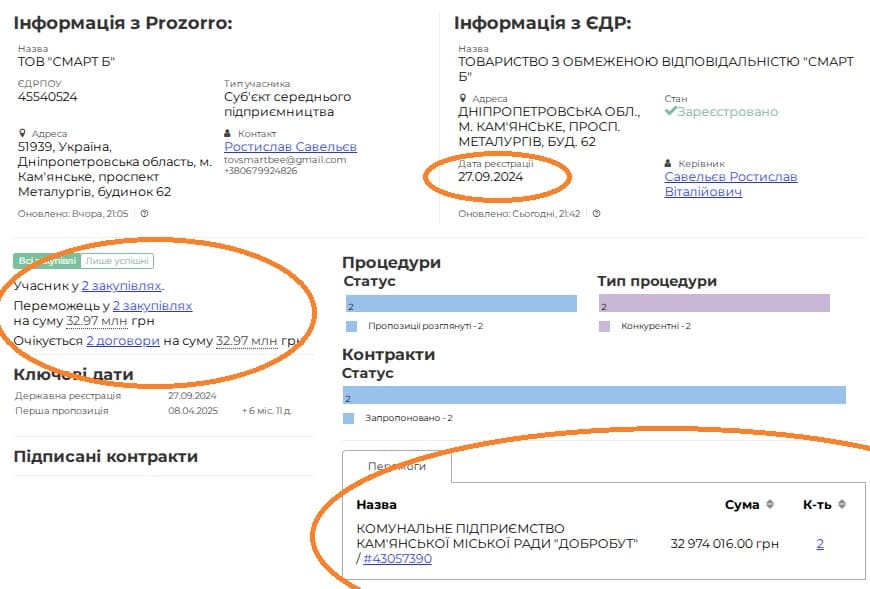The height and width of the screenshot is (589, 870).
Task: Click the blue Пропозиції розглянуті legend swatch
Action: (x=351, y=326)
